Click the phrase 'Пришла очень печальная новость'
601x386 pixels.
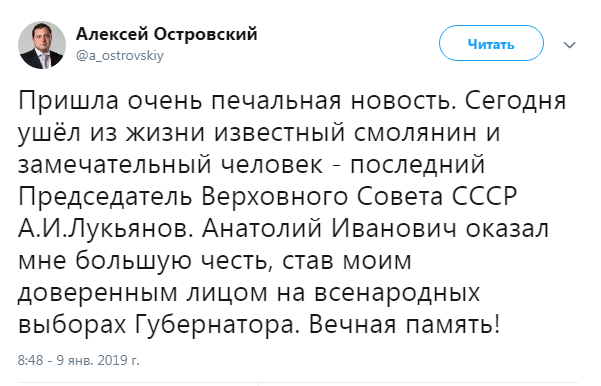tap(237, 102)
